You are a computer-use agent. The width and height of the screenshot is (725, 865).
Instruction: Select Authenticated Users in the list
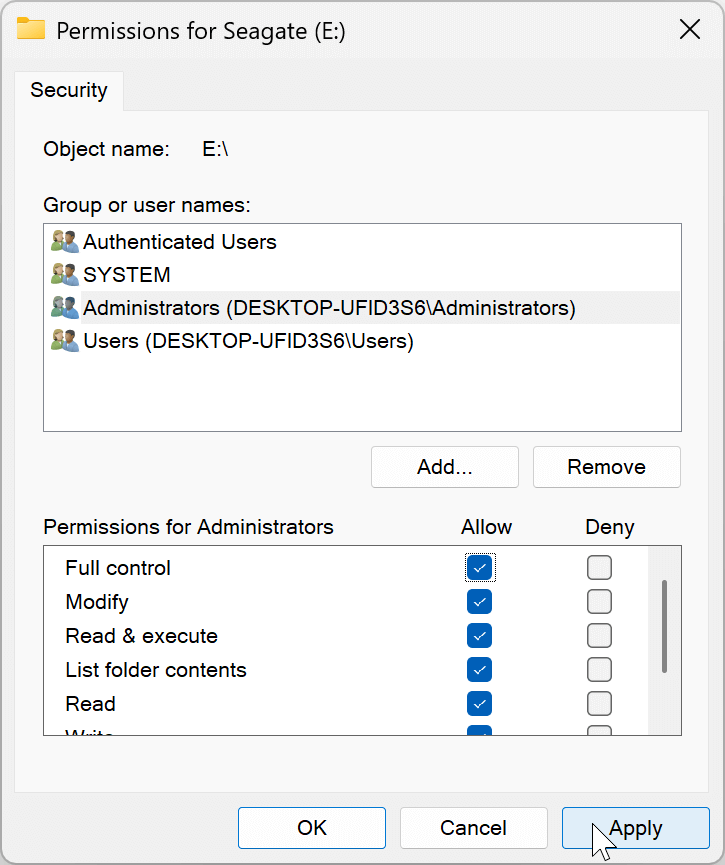click(180, 242)
